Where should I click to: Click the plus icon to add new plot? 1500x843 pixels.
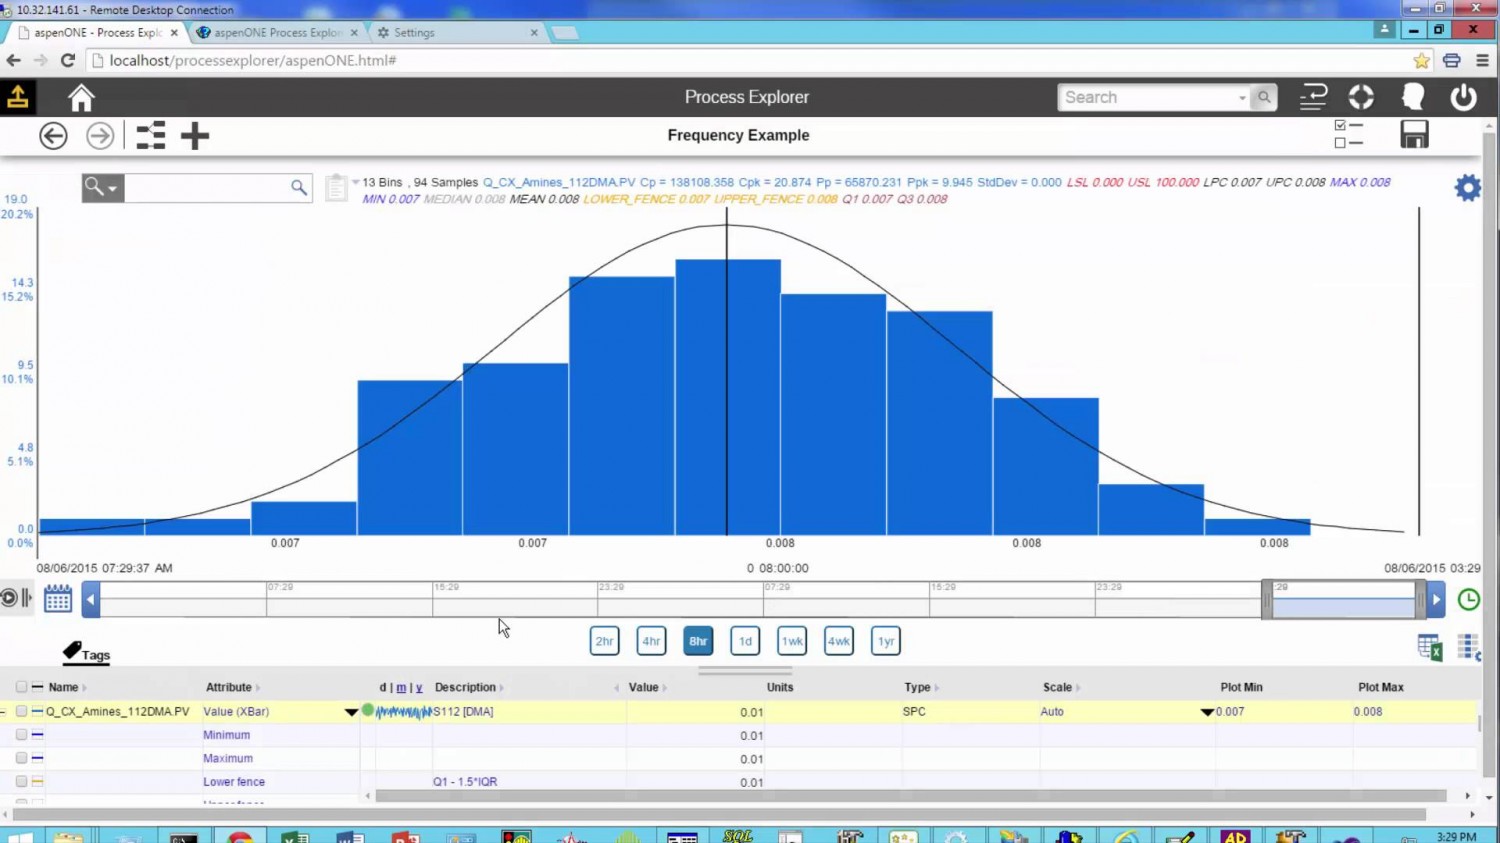click(195, 136)
